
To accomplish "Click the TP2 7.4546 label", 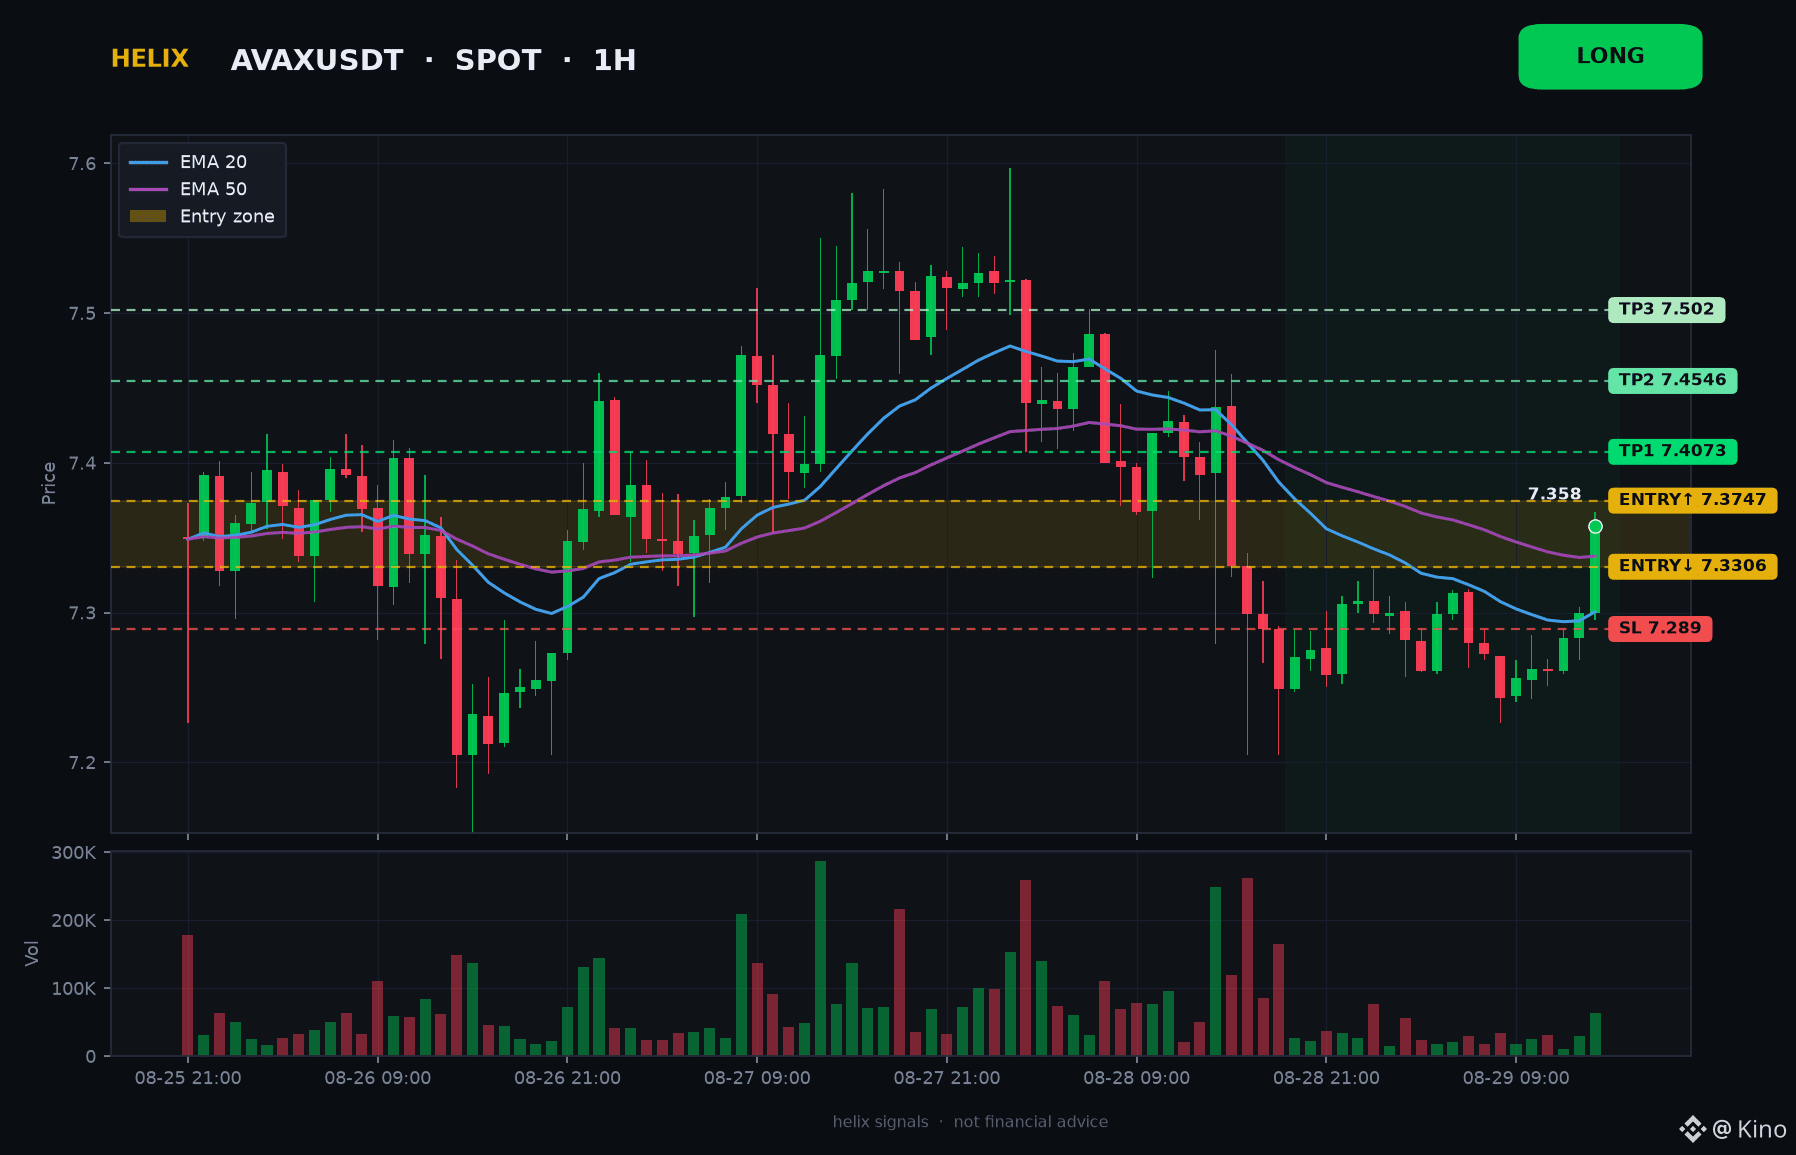I will [1672, 380].
